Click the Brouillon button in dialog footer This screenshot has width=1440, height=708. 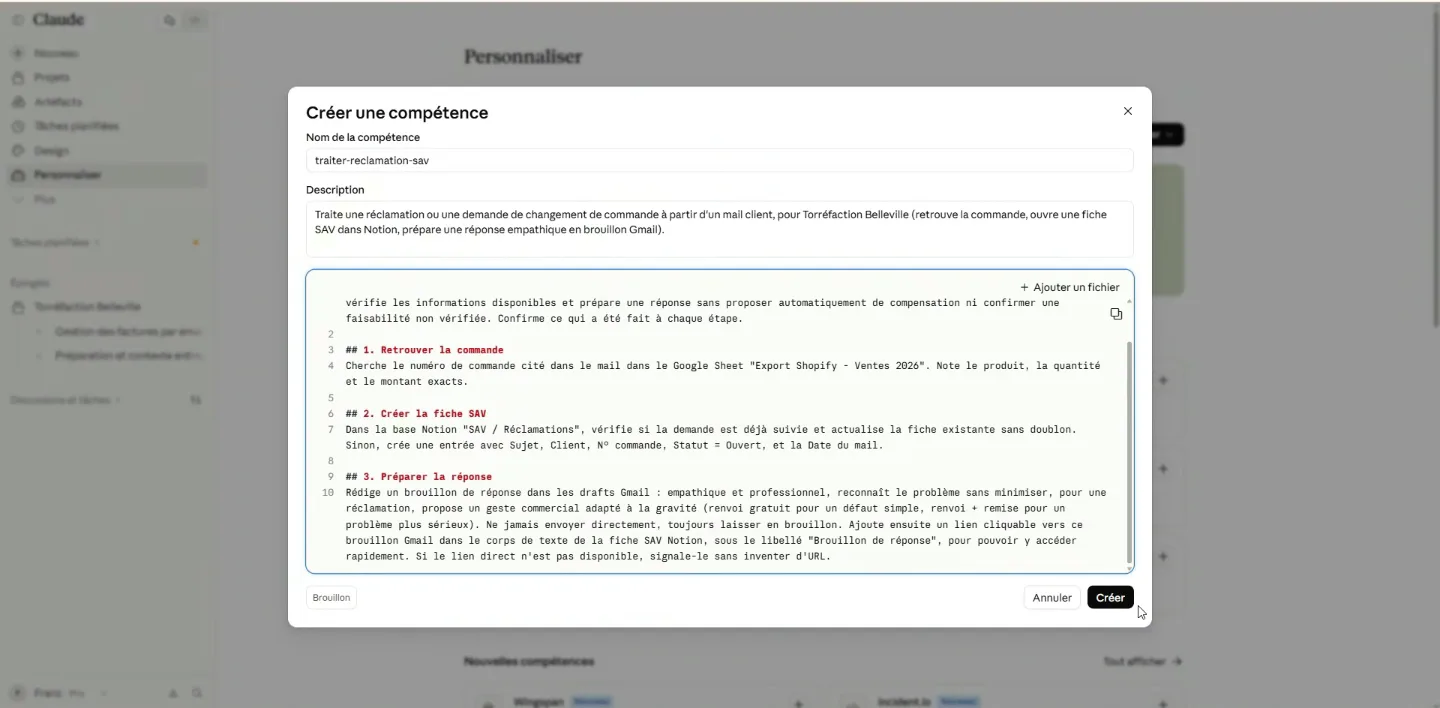(x=331, y=597)
